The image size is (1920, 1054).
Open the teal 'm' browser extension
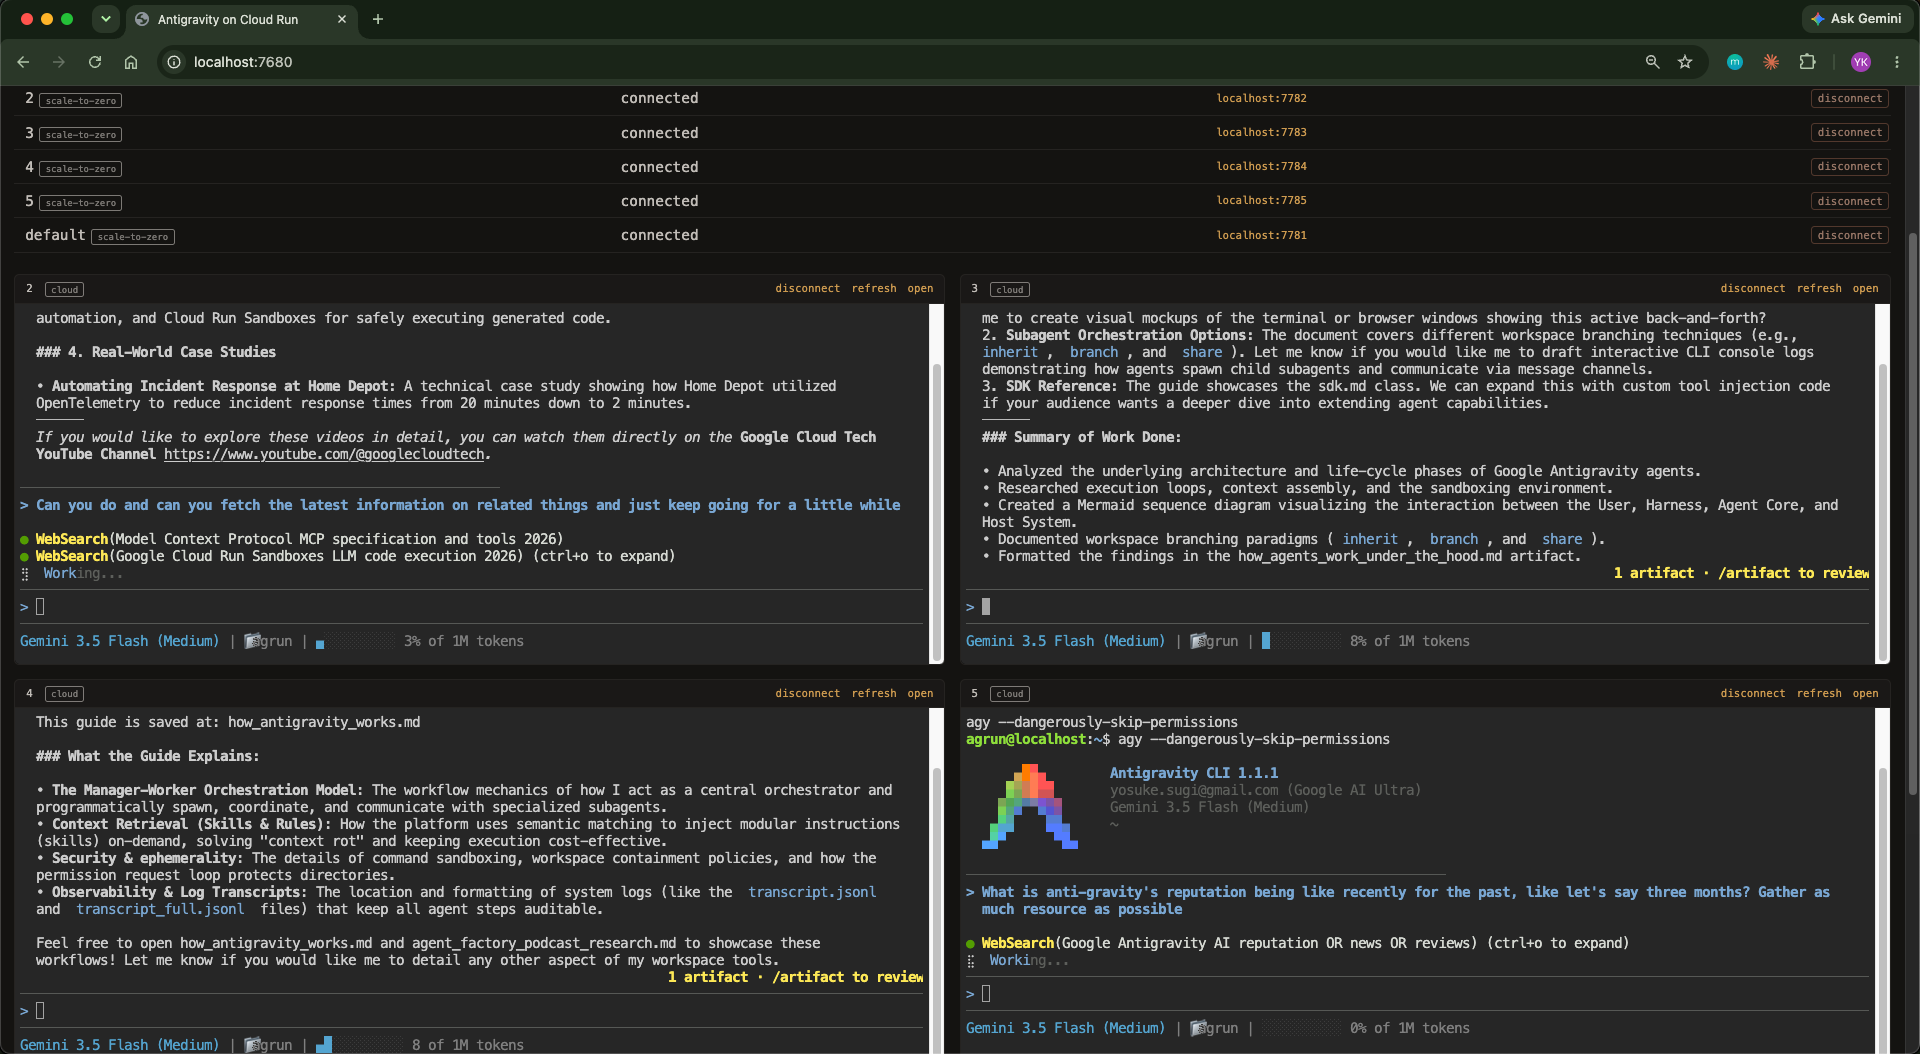click(x=1735, y=62)
